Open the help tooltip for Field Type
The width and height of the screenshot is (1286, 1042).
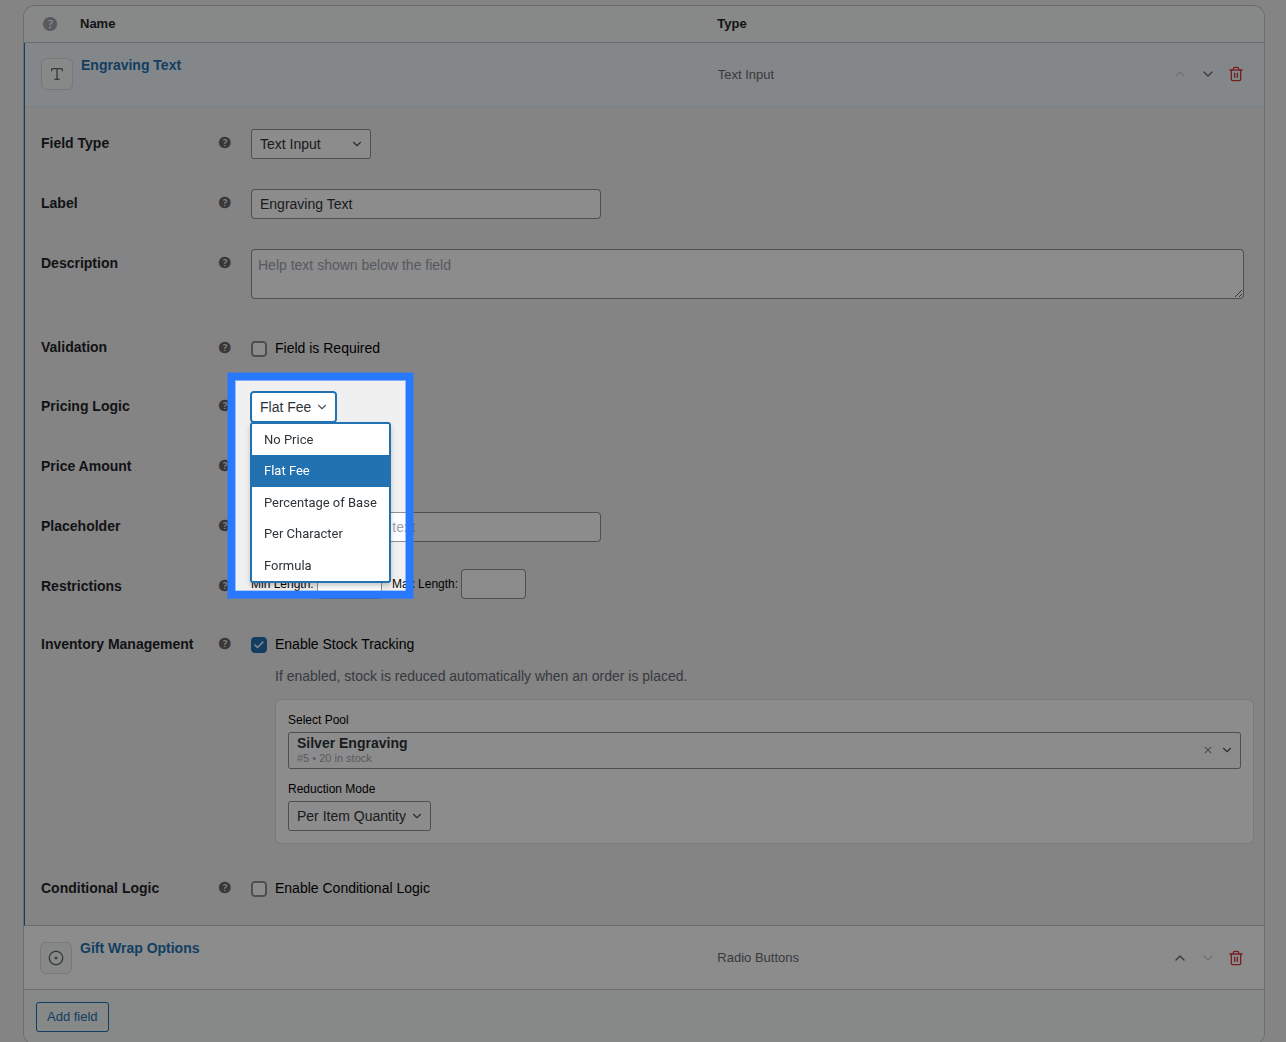[x=225, y=143]
